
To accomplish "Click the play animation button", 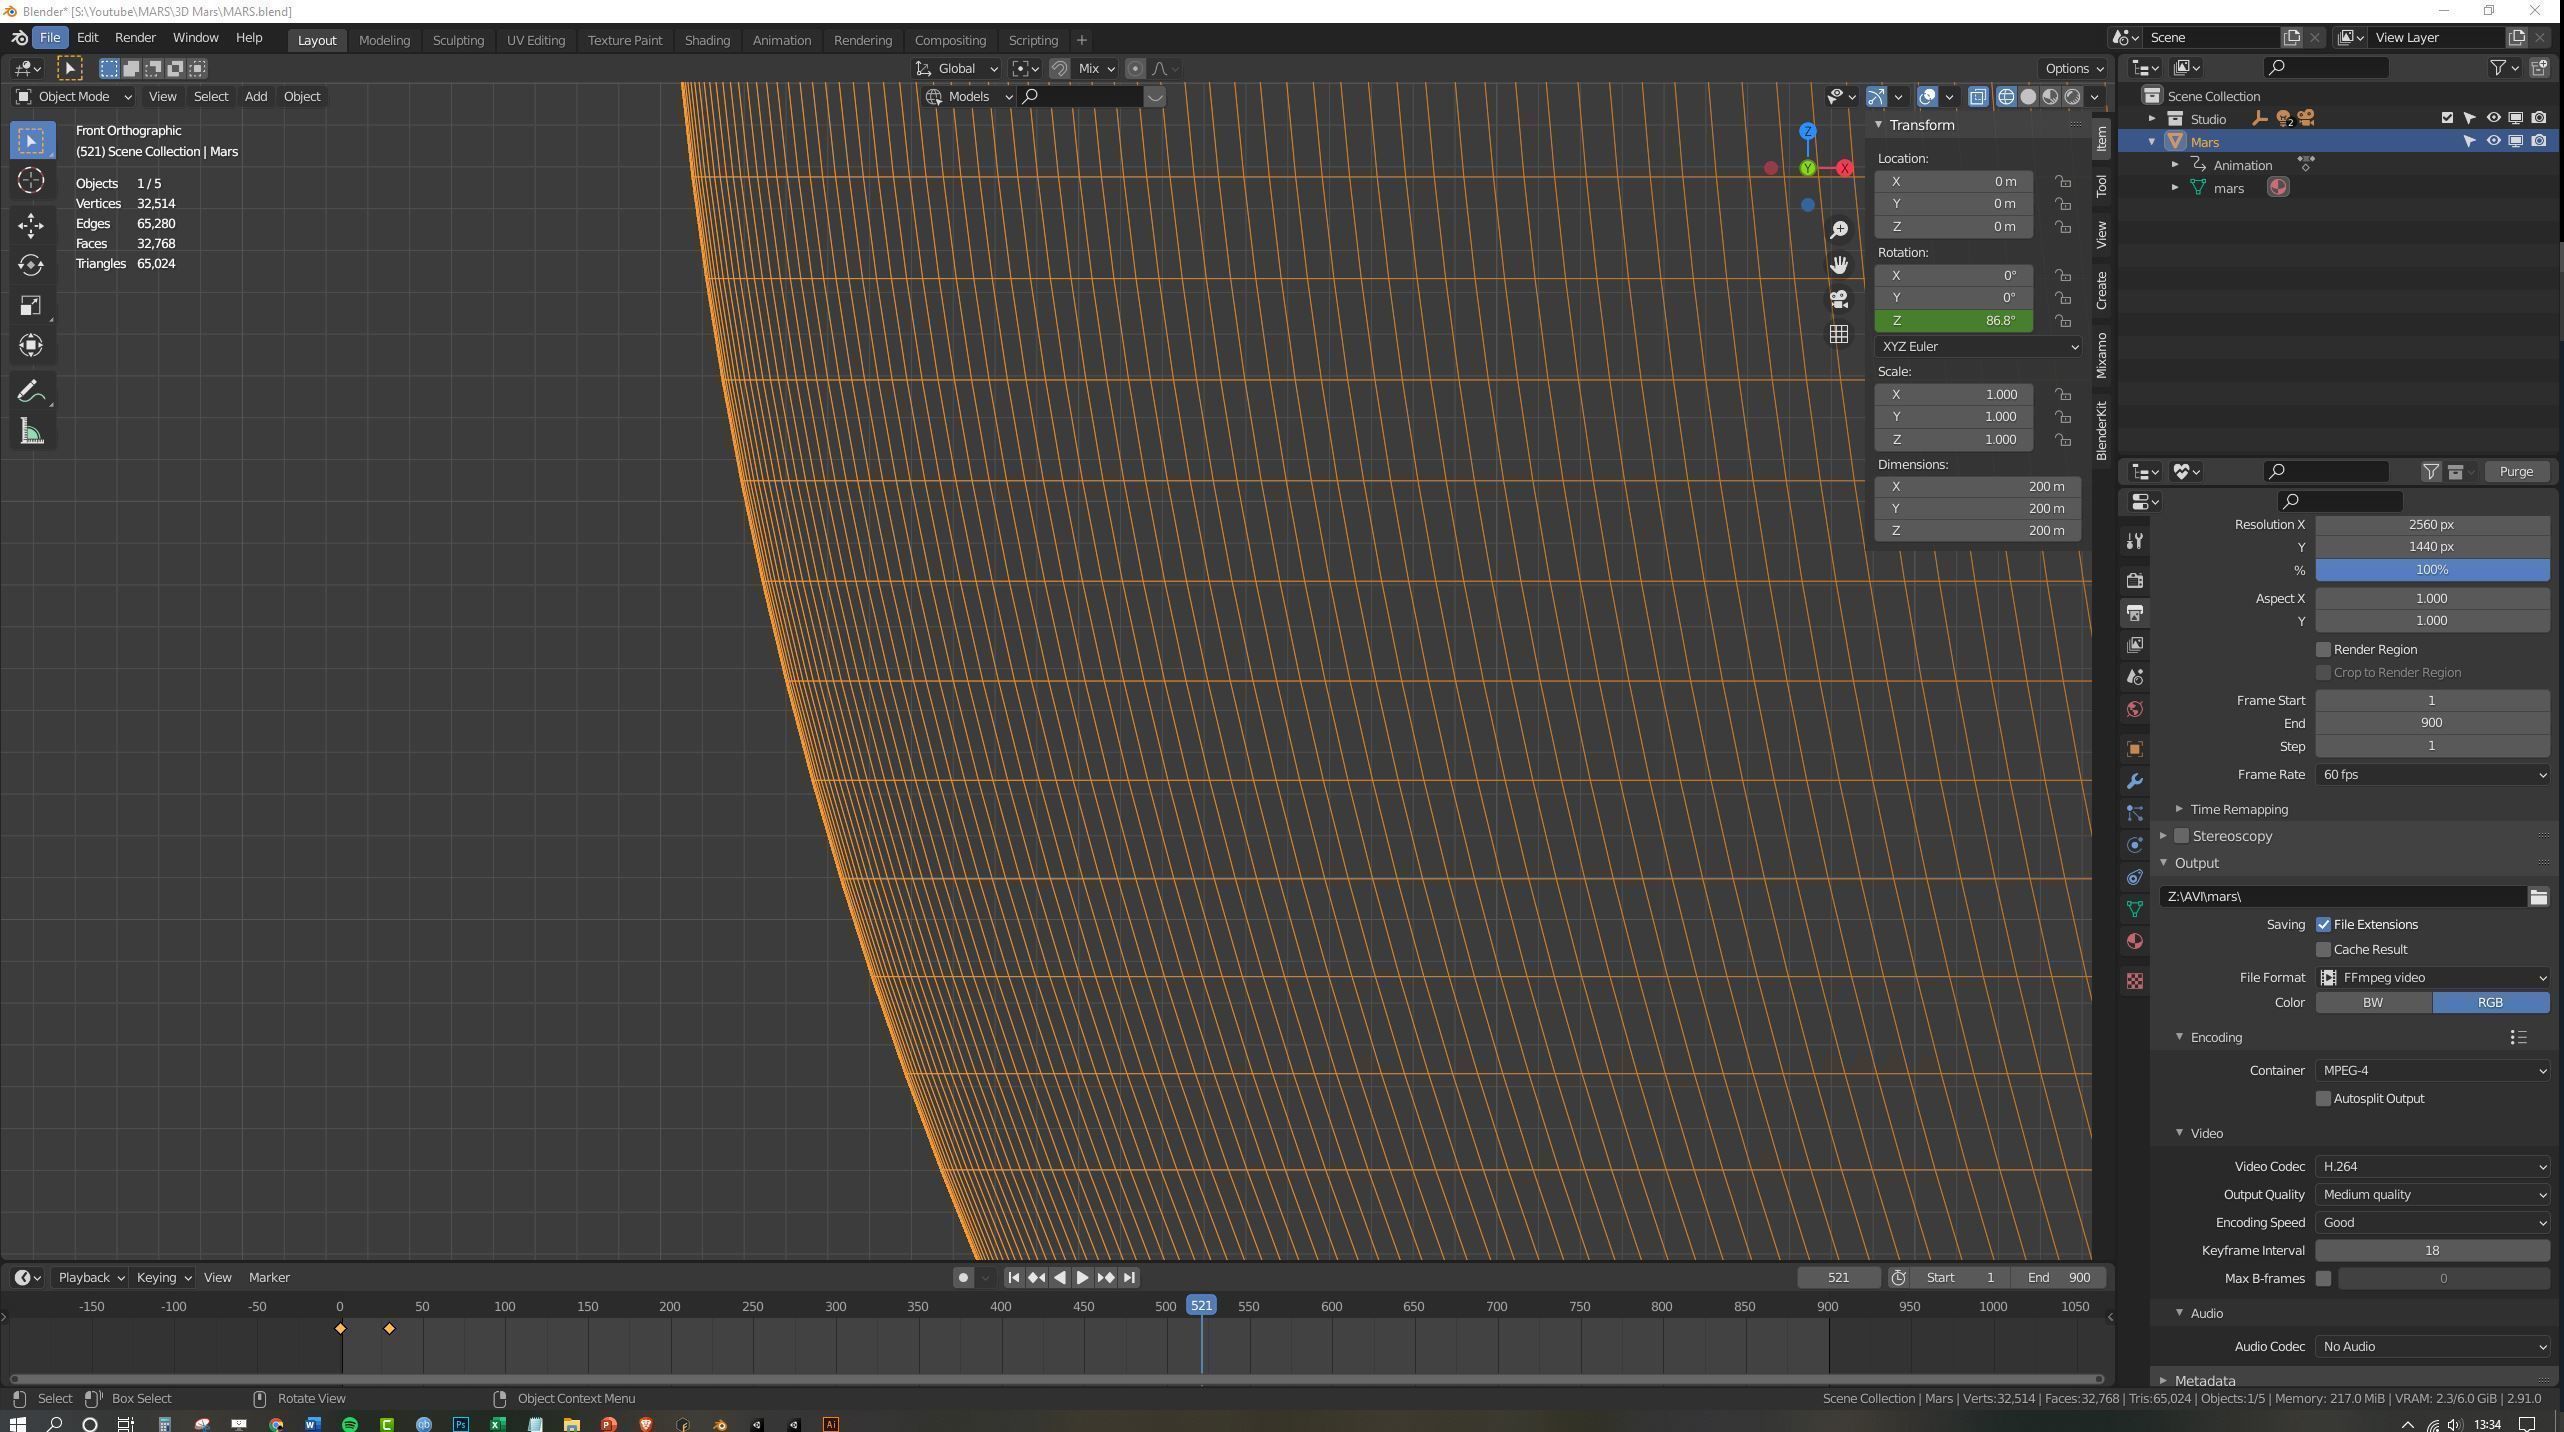I will point(1082,1277).
